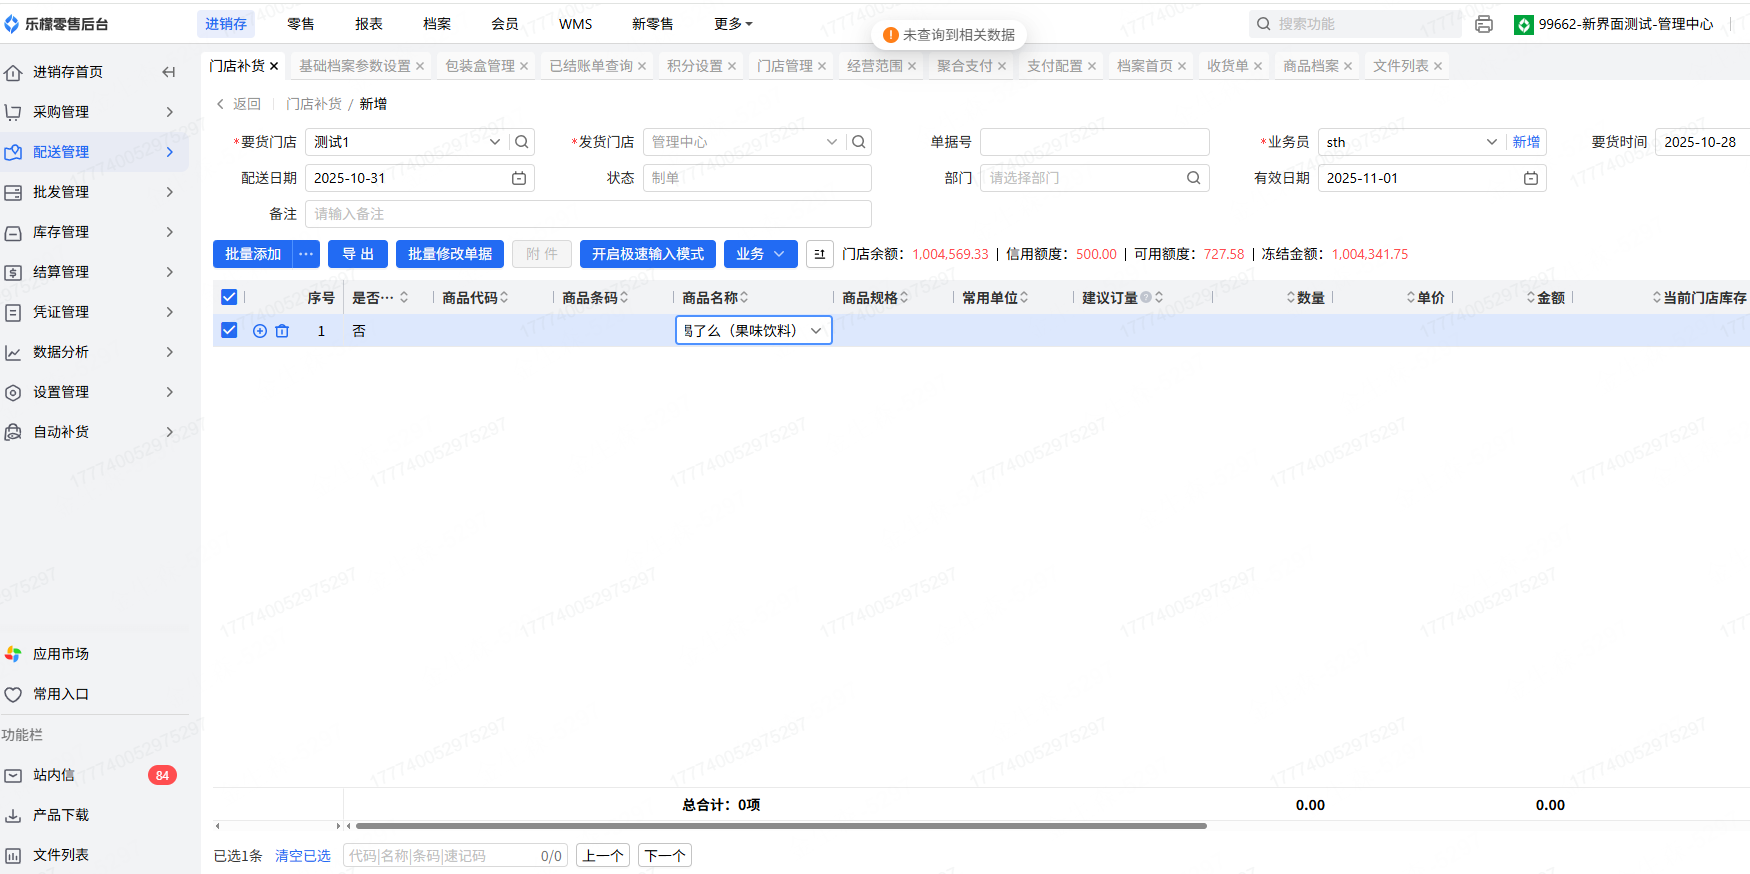
Task: Delete row 1 with the trash icon
Action: pos(282,331)
